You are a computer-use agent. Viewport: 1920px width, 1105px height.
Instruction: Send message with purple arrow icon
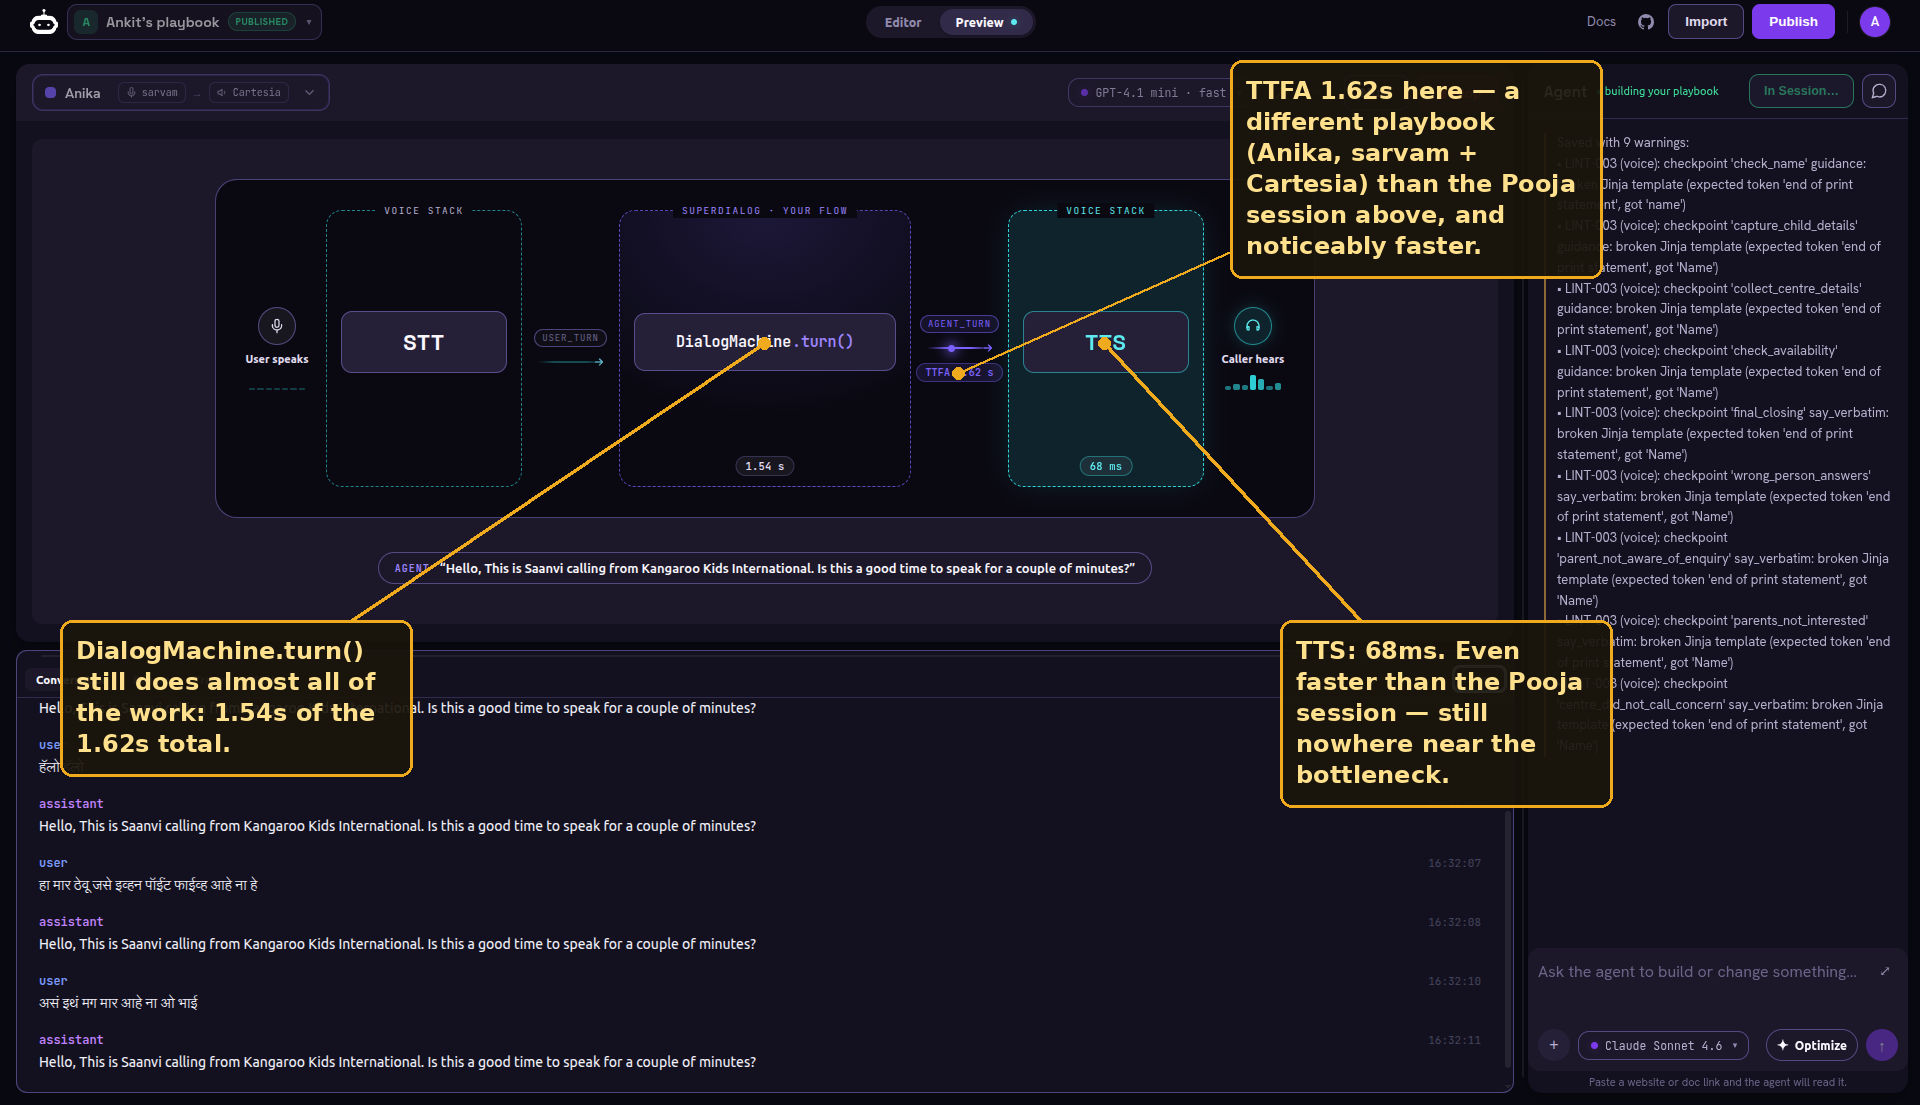click(x=1881, y=1045)
